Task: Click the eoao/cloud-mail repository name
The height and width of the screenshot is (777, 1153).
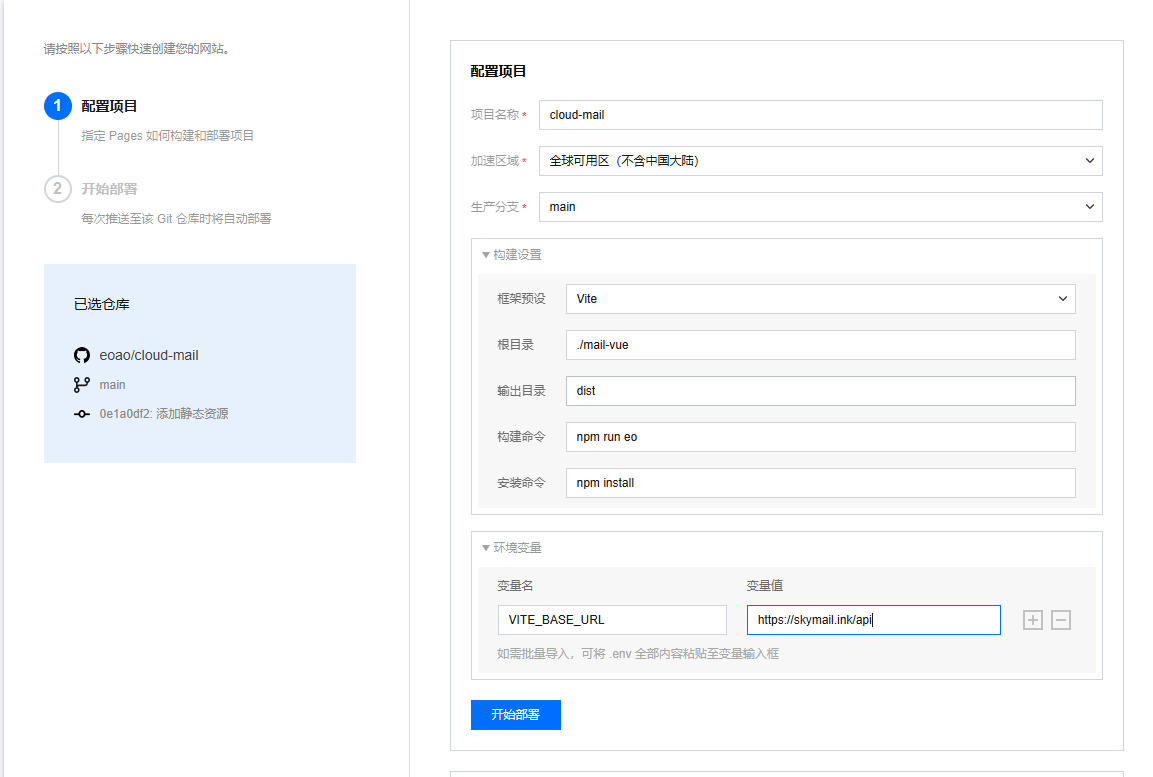Action: click(x=149, y=355)
